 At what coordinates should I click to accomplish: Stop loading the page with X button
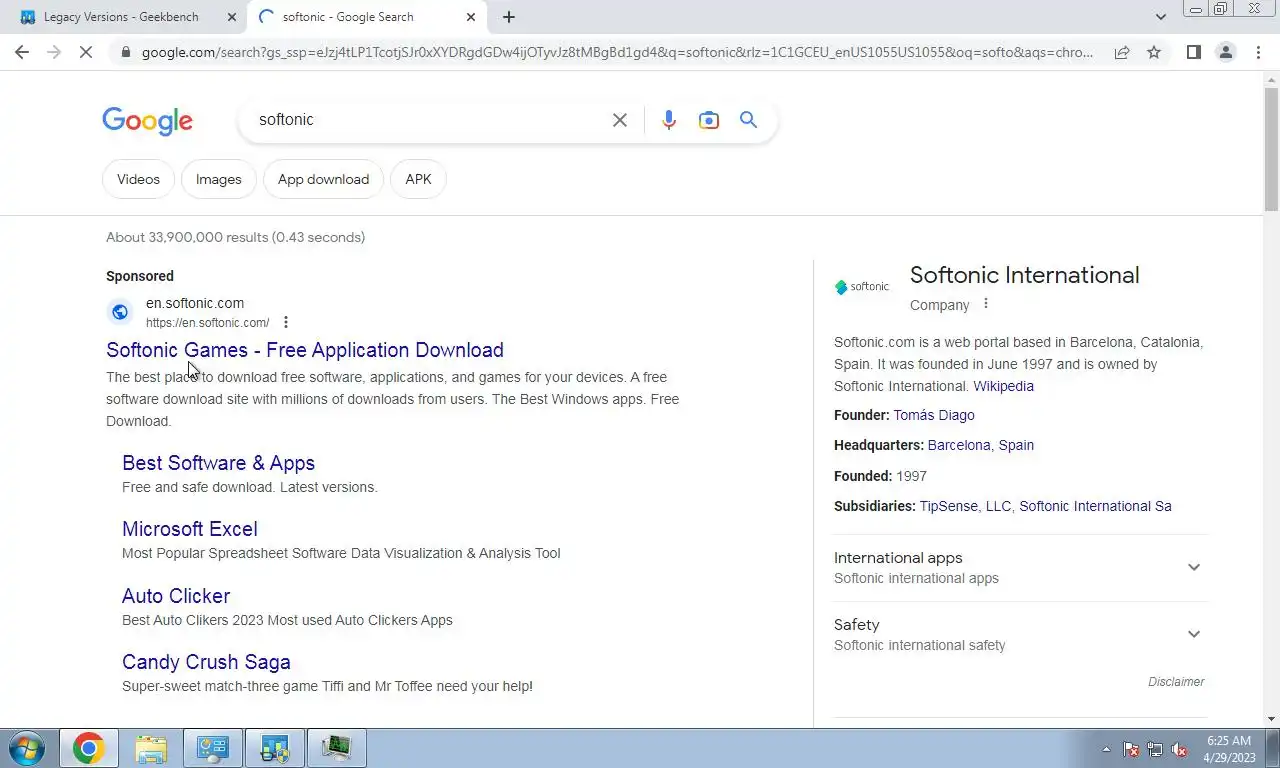tap(86, 52)
